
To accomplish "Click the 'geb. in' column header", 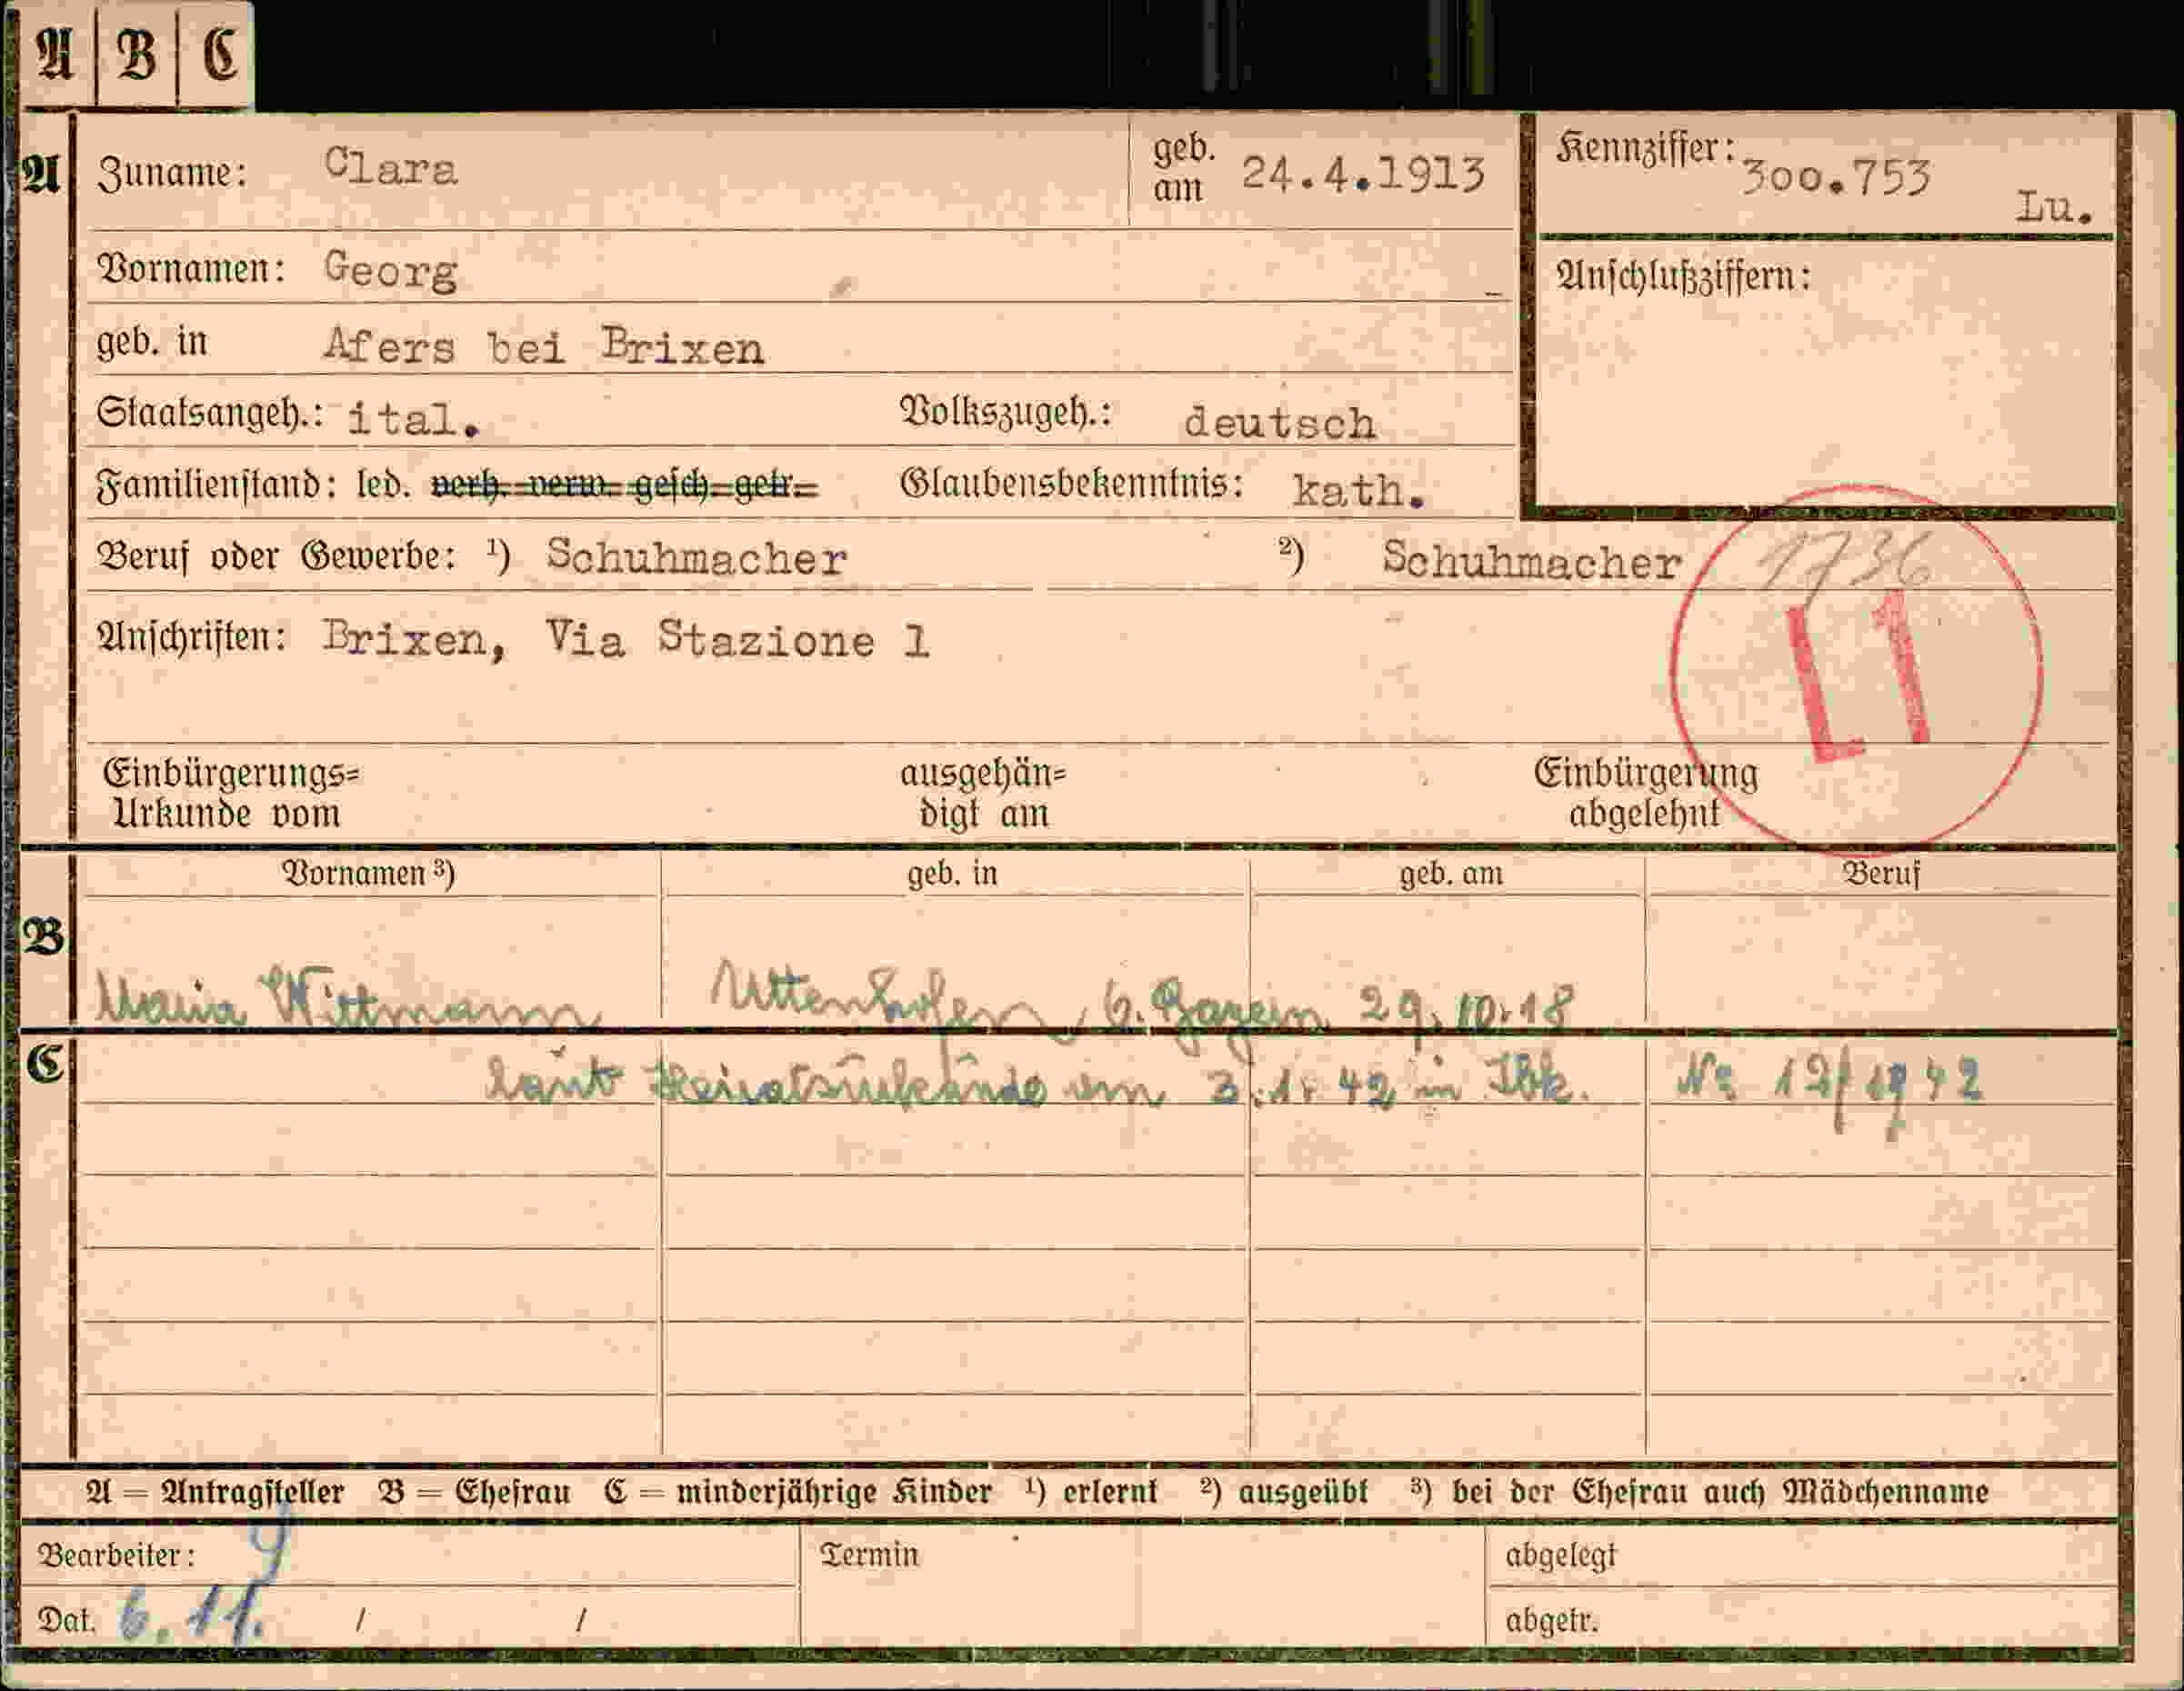I will (952, 874).
